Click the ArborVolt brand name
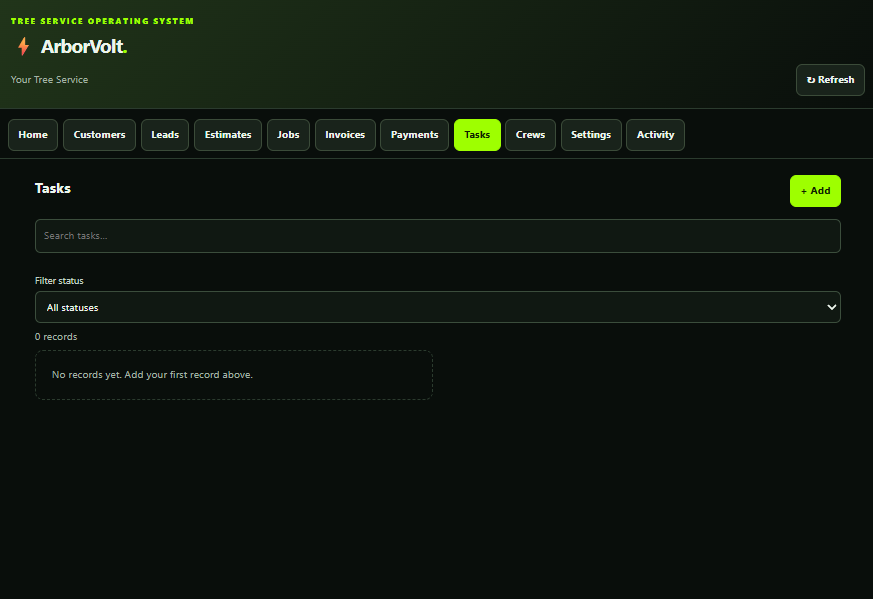 tap(84, 47)
